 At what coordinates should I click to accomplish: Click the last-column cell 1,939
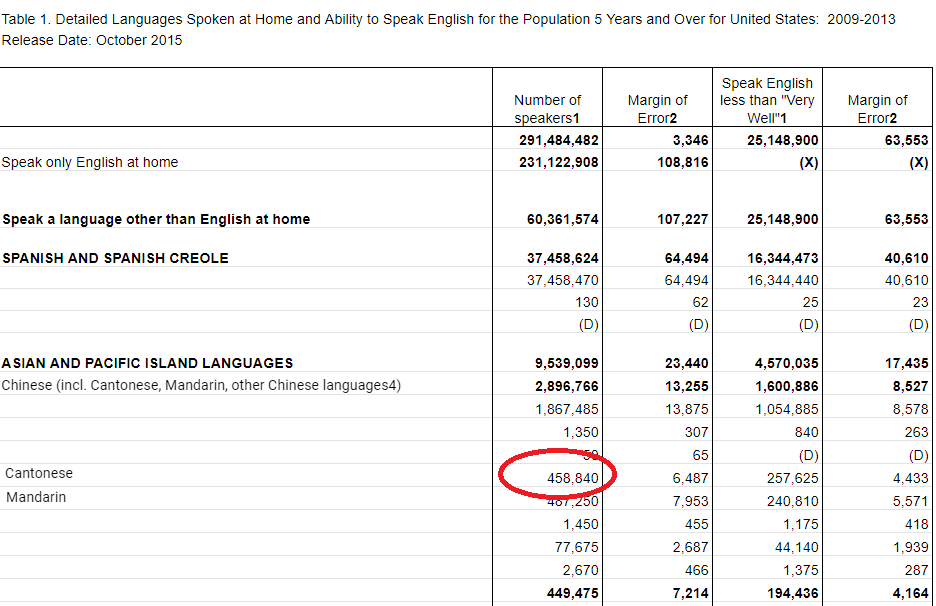click(910, 547)
